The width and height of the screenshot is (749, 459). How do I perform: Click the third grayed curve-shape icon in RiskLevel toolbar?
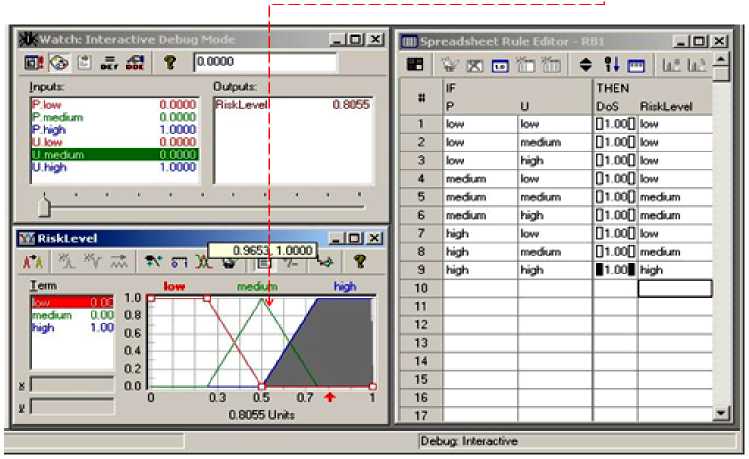[x=118, y=262]
